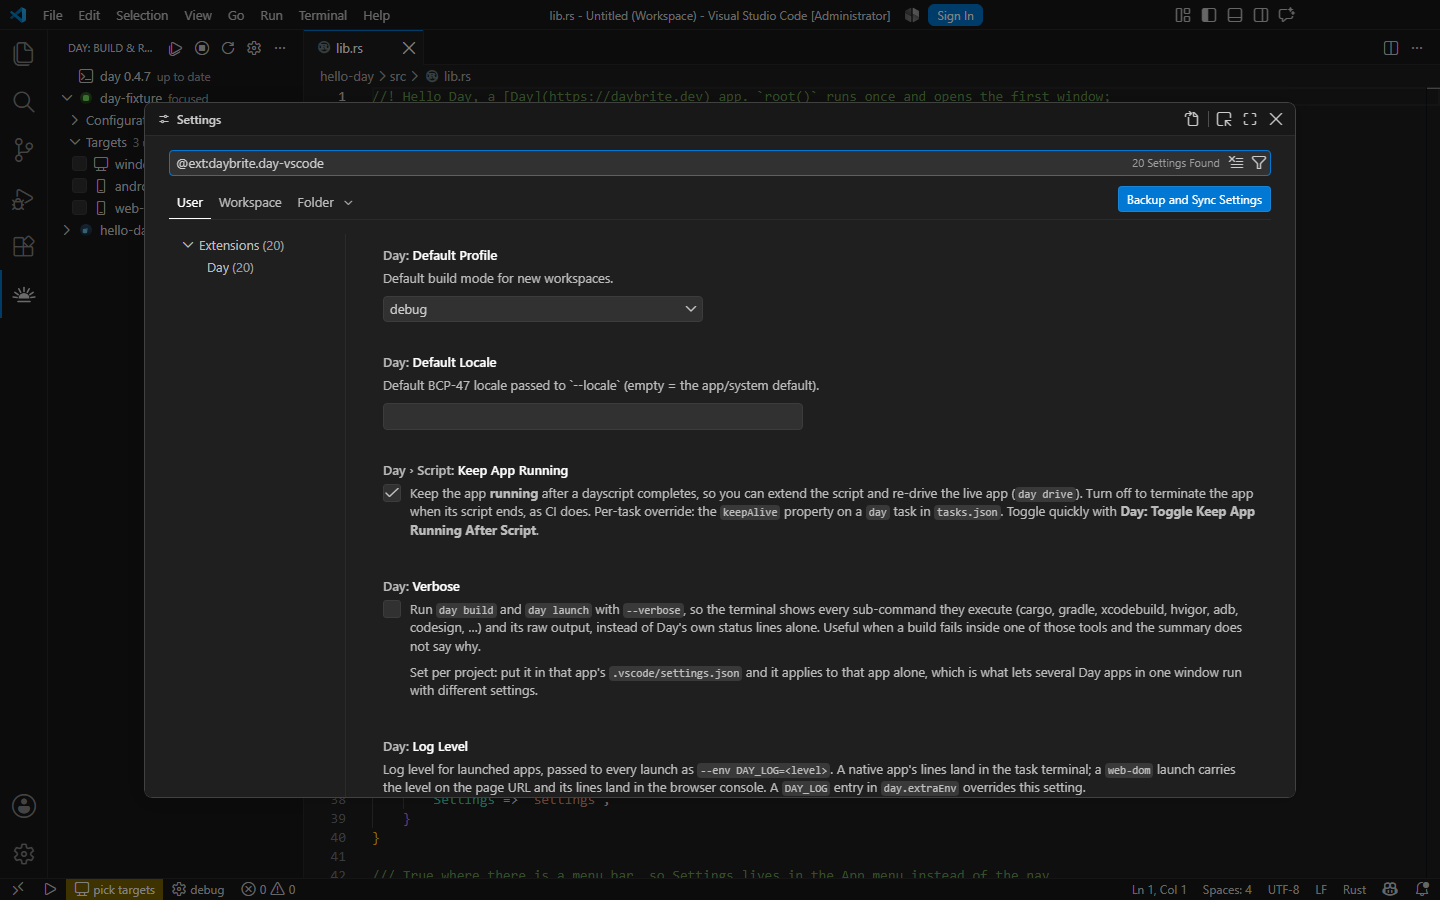Open the Extensions view

(x=23, y=247)
